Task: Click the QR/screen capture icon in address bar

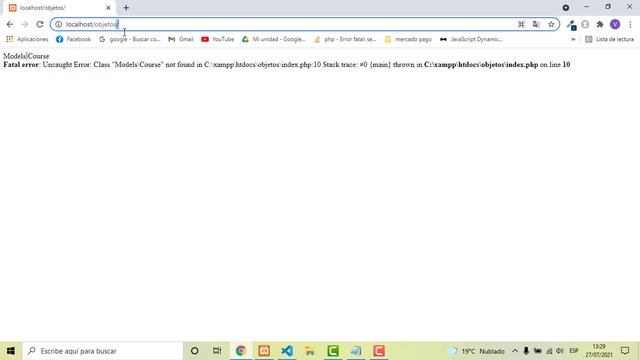Action: pos(521,24)
